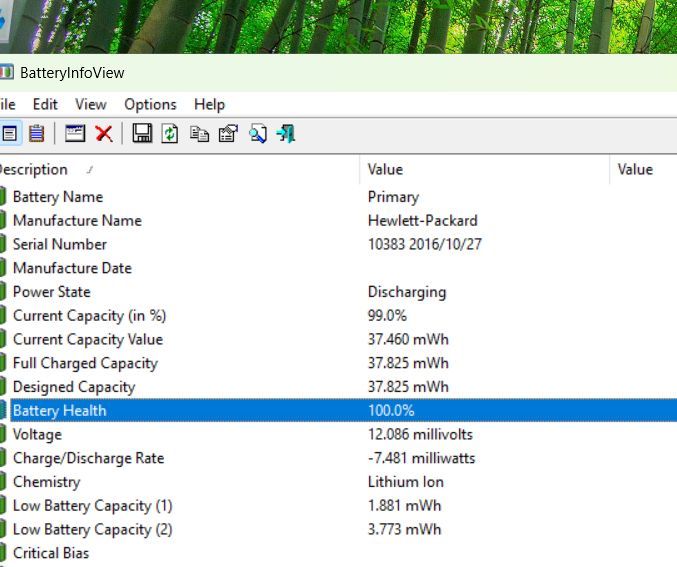Click the floppy disk Save icon
677x567 pixels.
pos(142,133)
